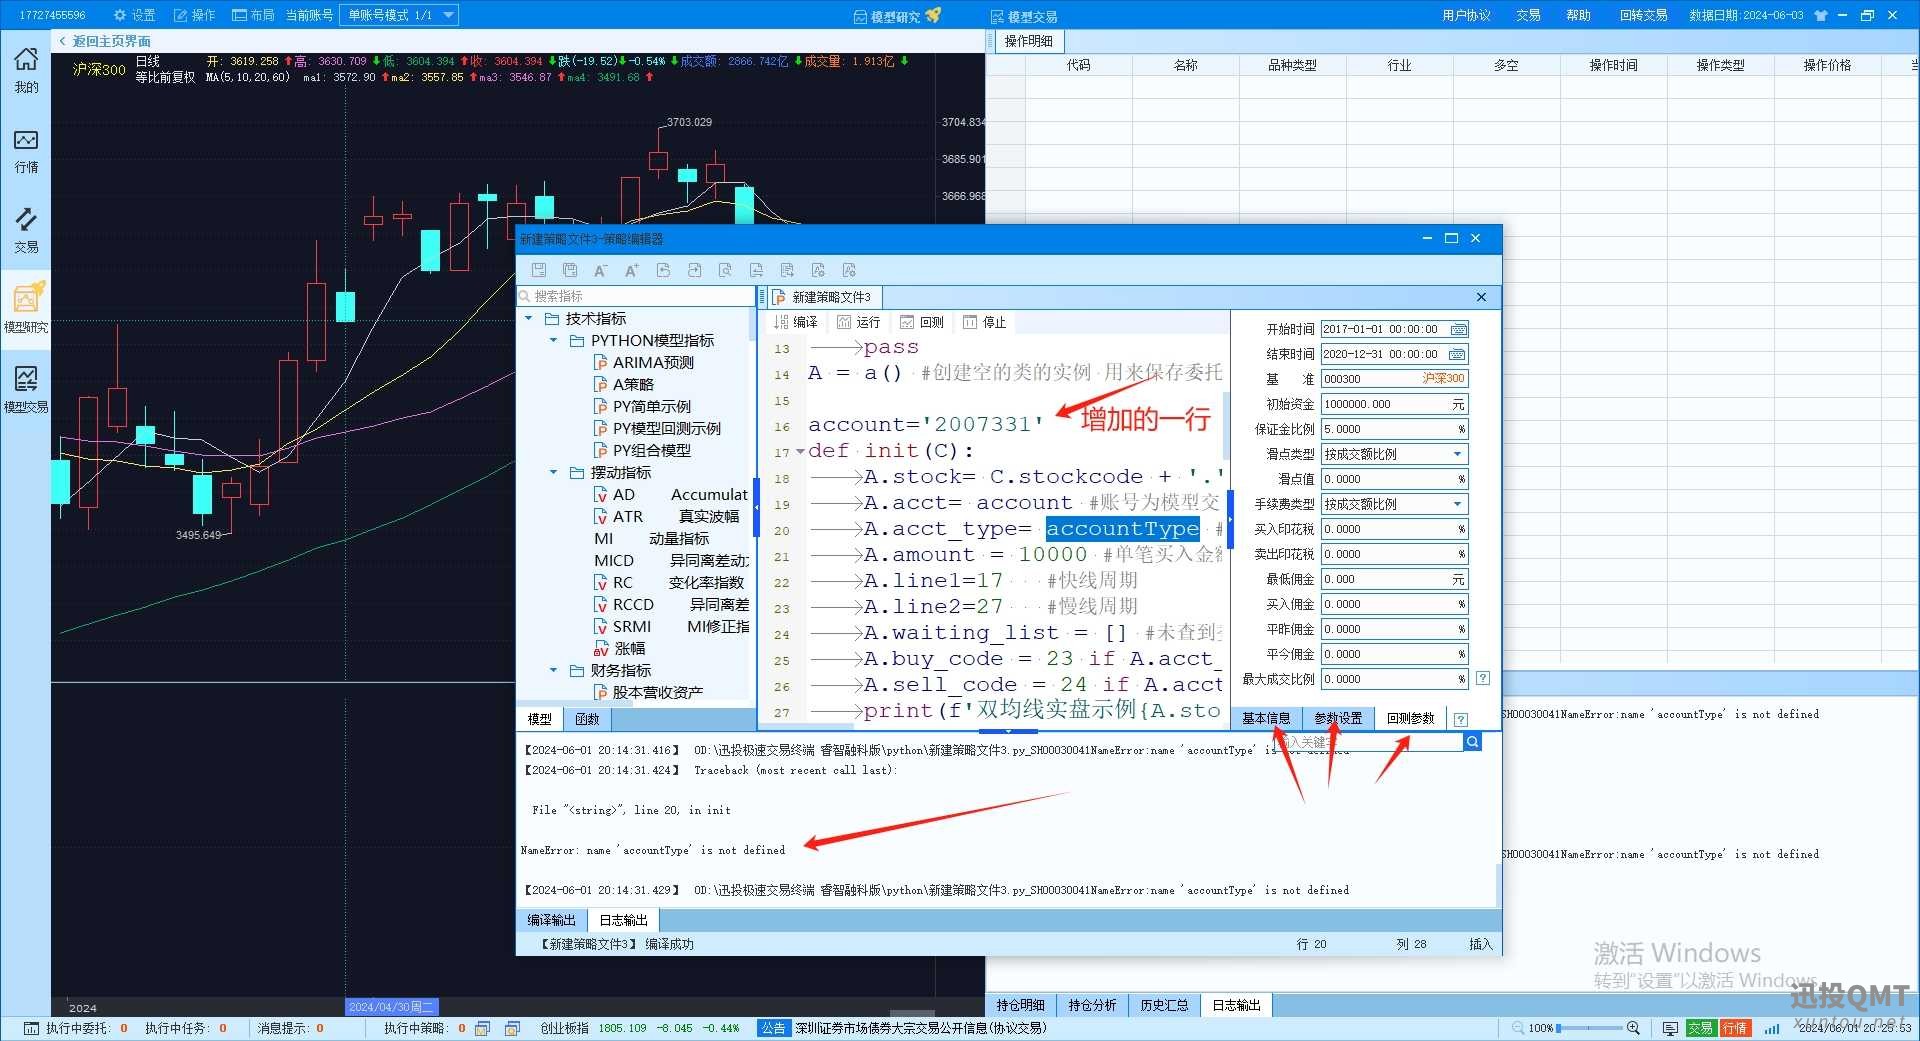Click zoom-out magnifier in status bar

(1519, 1028)
